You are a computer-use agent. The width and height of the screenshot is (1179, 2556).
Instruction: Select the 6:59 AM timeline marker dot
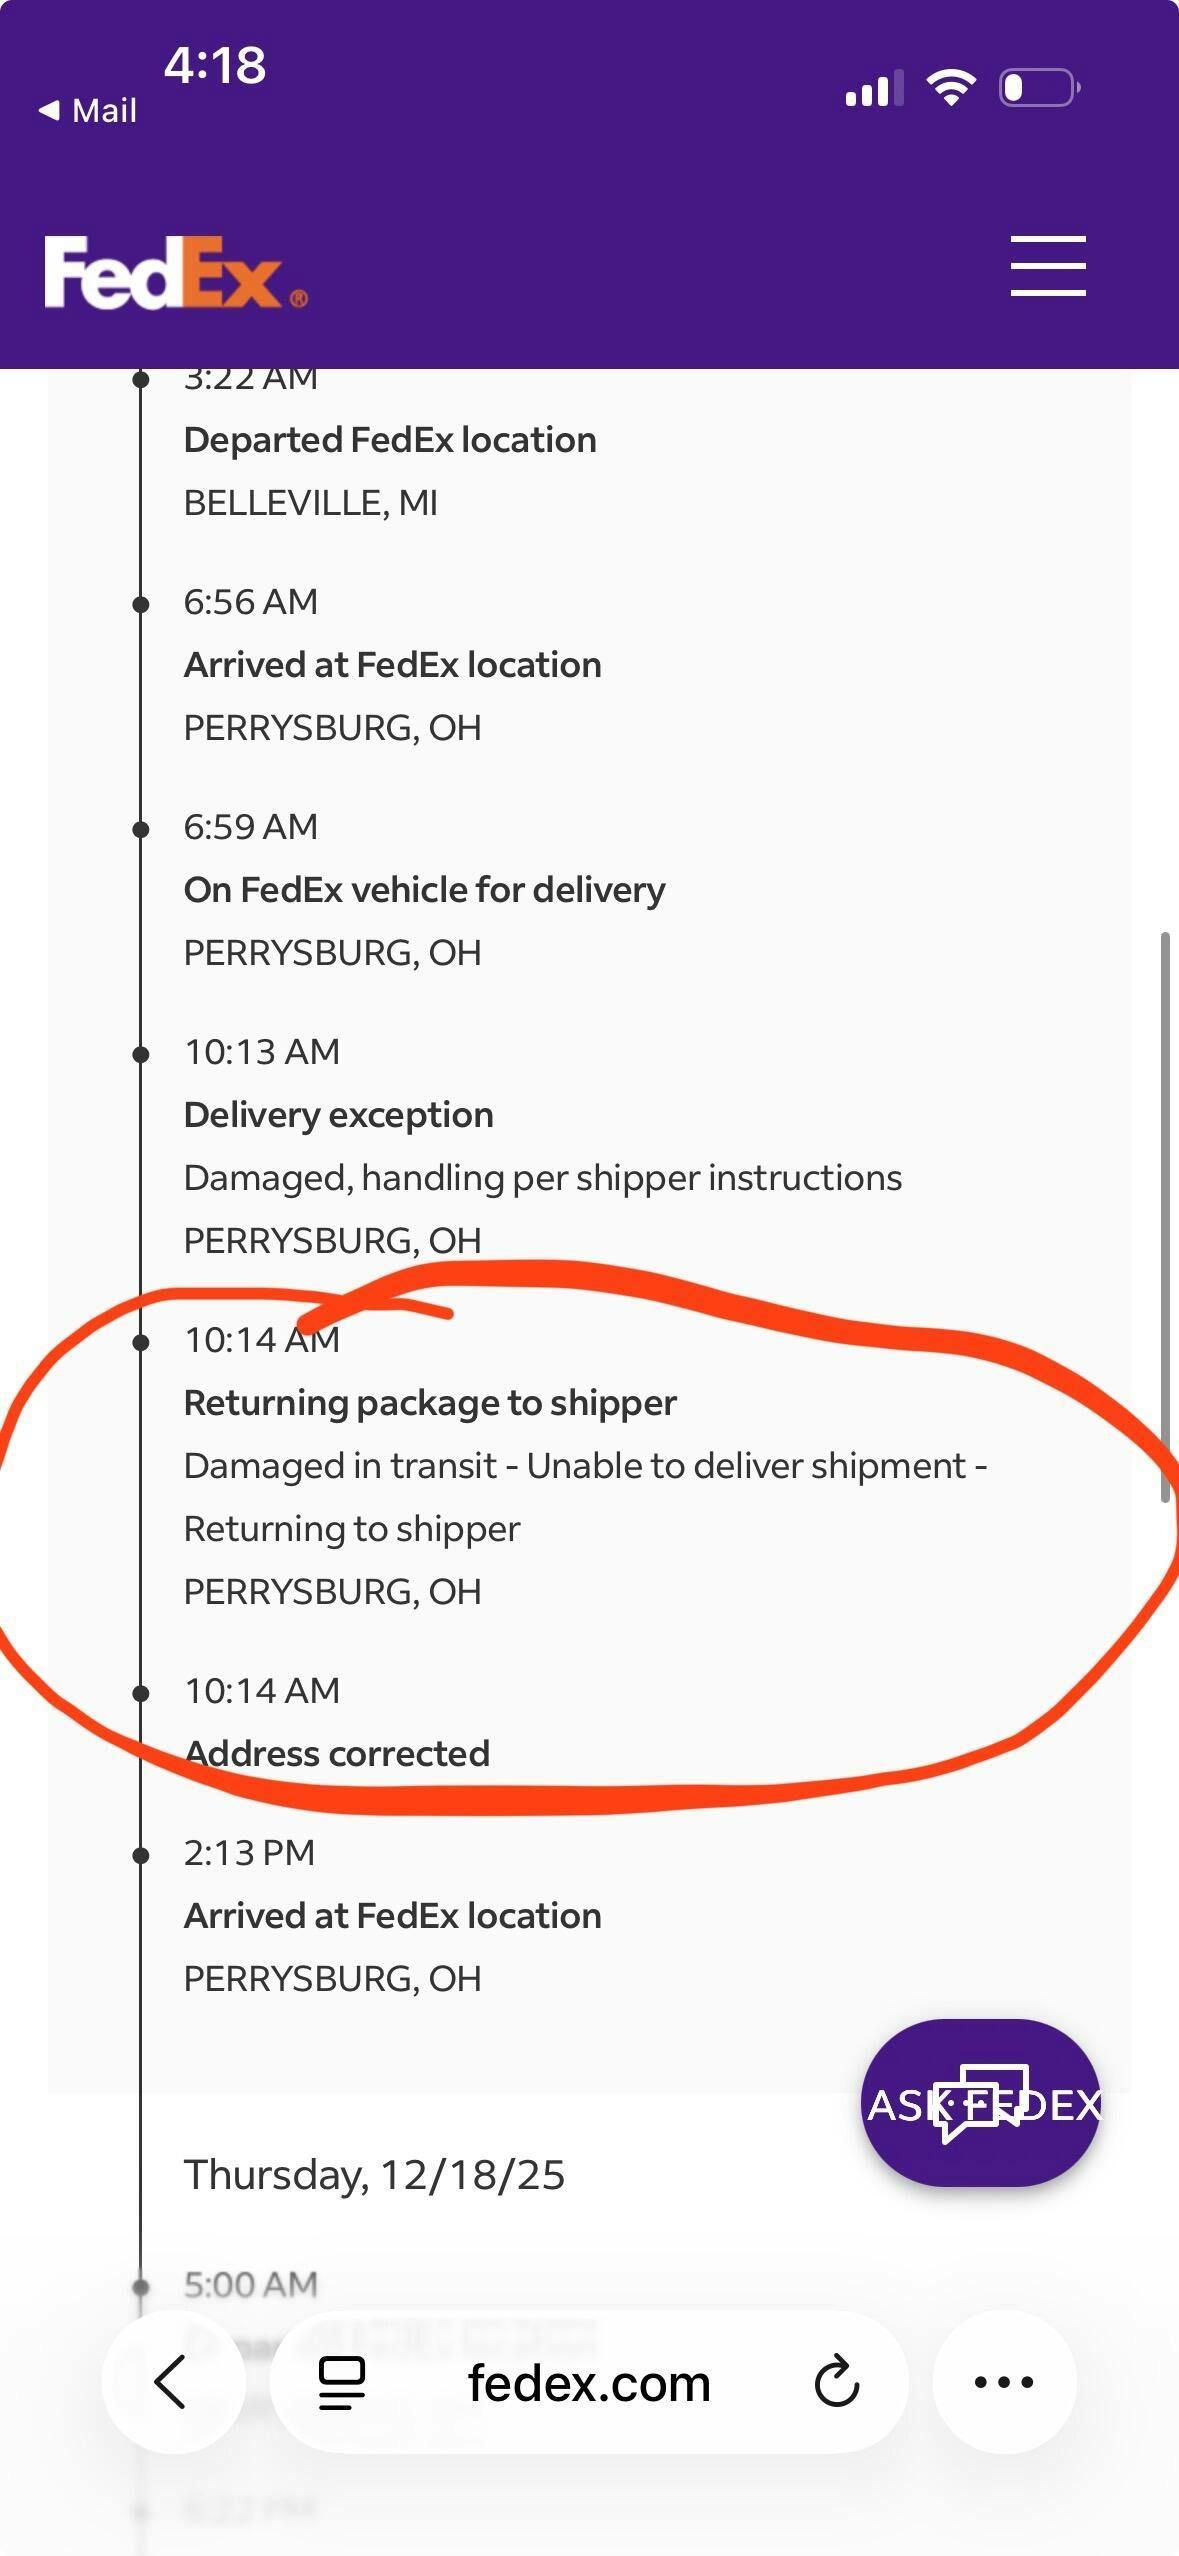[141, 828]
